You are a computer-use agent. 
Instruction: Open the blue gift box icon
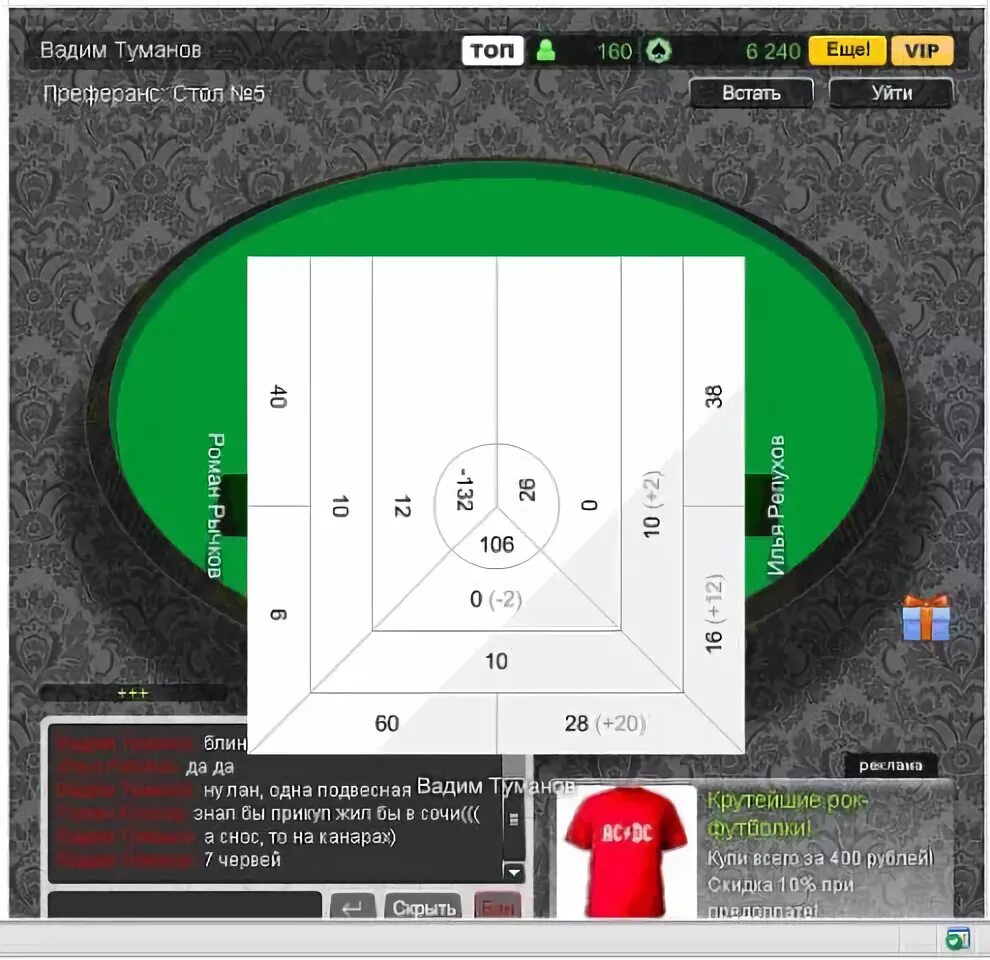(x=926, y=618)
